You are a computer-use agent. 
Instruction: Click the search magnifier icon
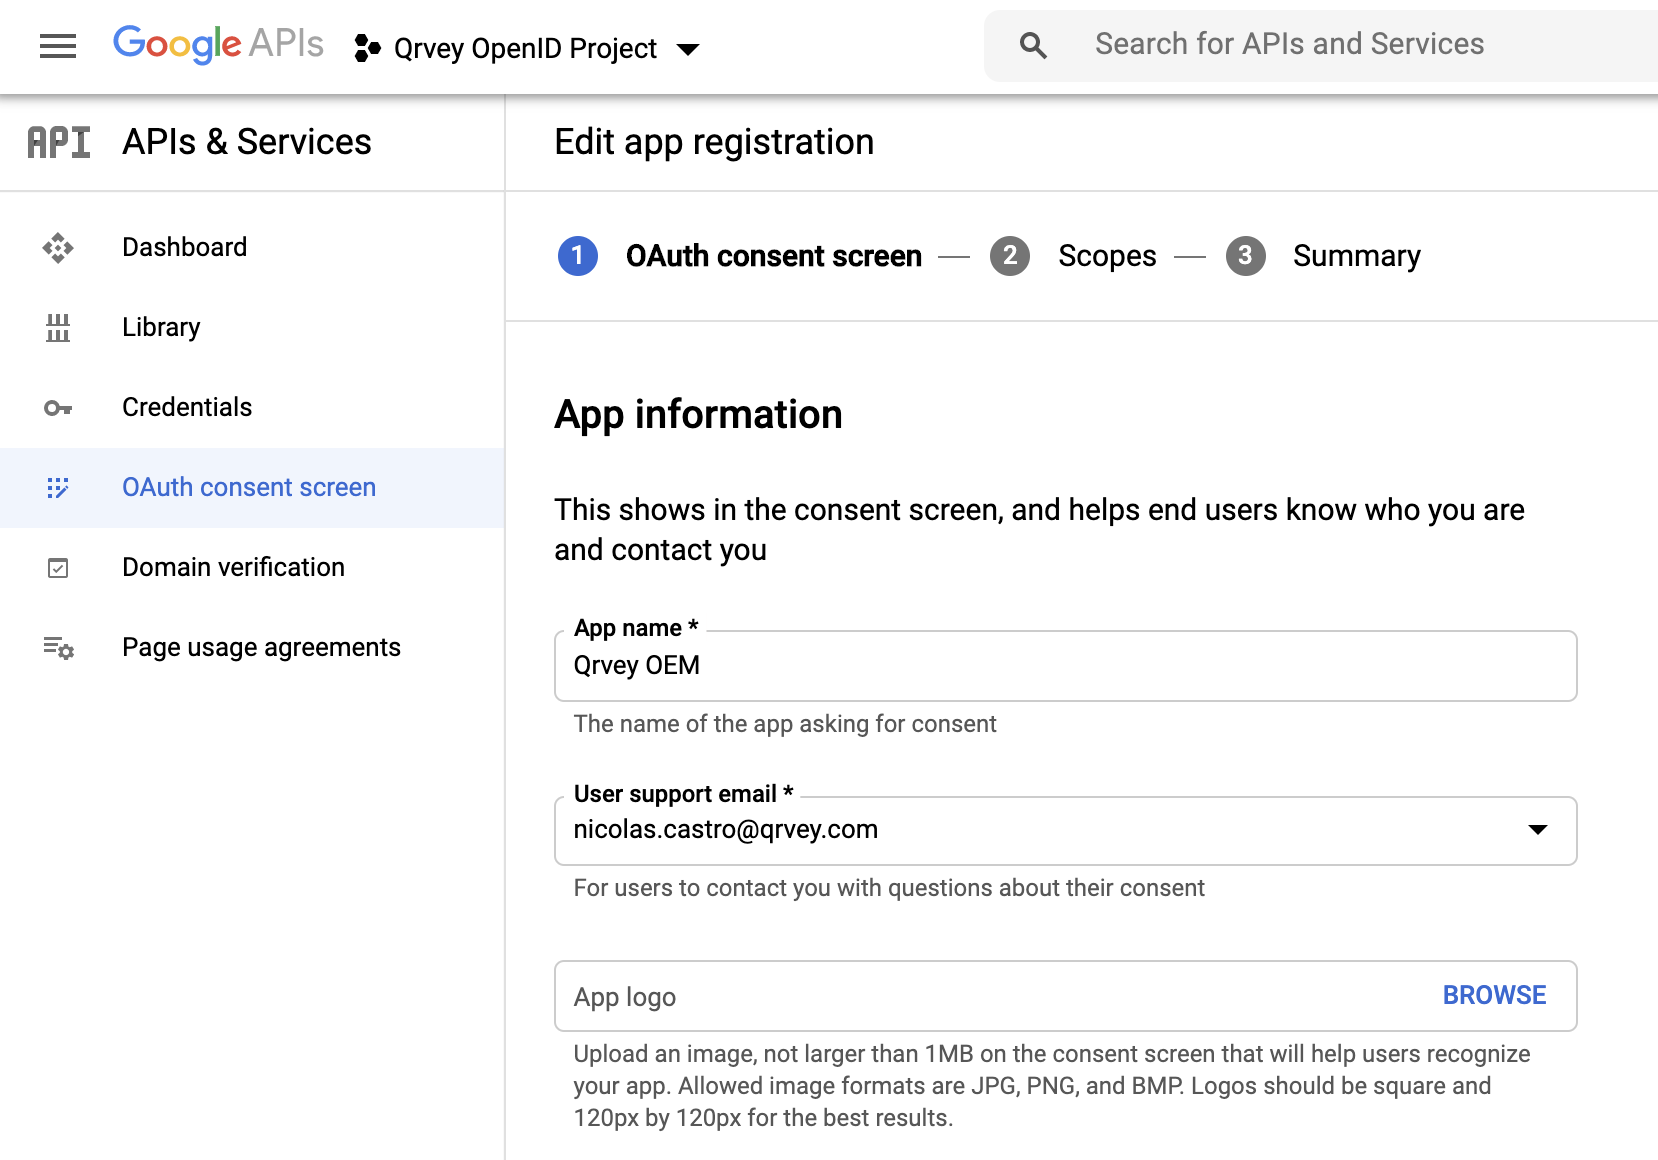coord(1033,45)
